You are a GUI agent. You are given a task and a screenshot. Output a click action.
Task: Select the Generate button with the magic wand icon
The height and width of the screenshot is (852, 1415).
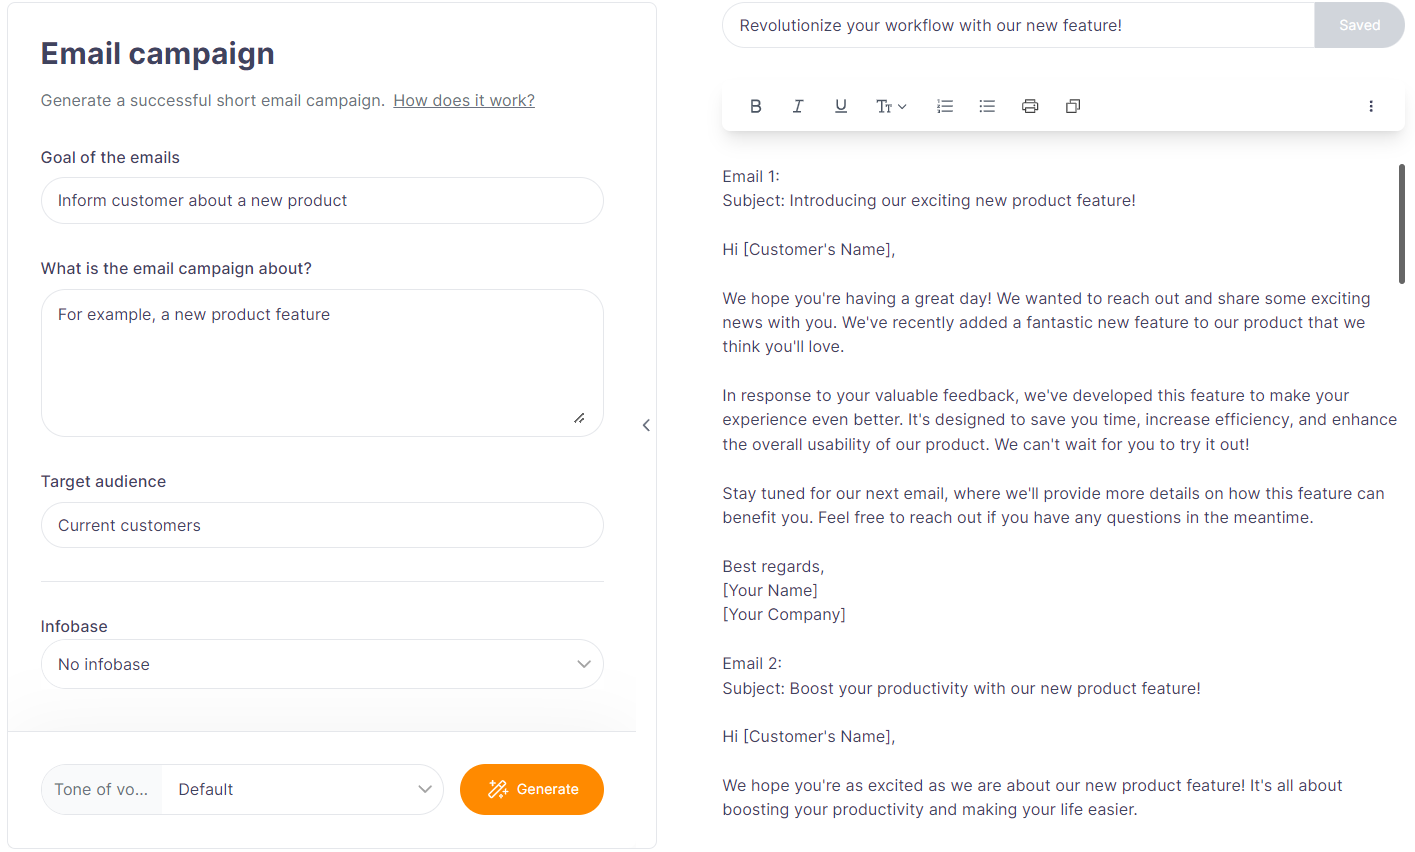pos(531,789)
